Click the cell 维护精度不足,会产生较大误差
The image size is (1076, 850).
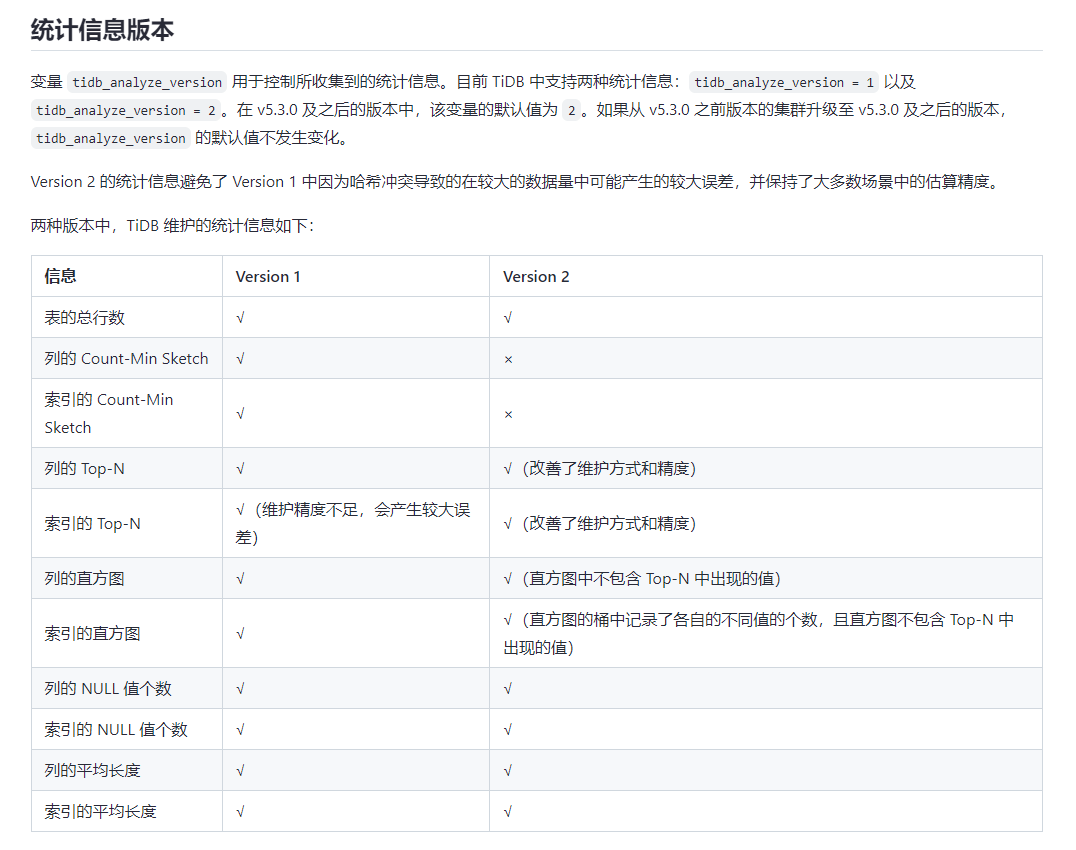(353, 523)
